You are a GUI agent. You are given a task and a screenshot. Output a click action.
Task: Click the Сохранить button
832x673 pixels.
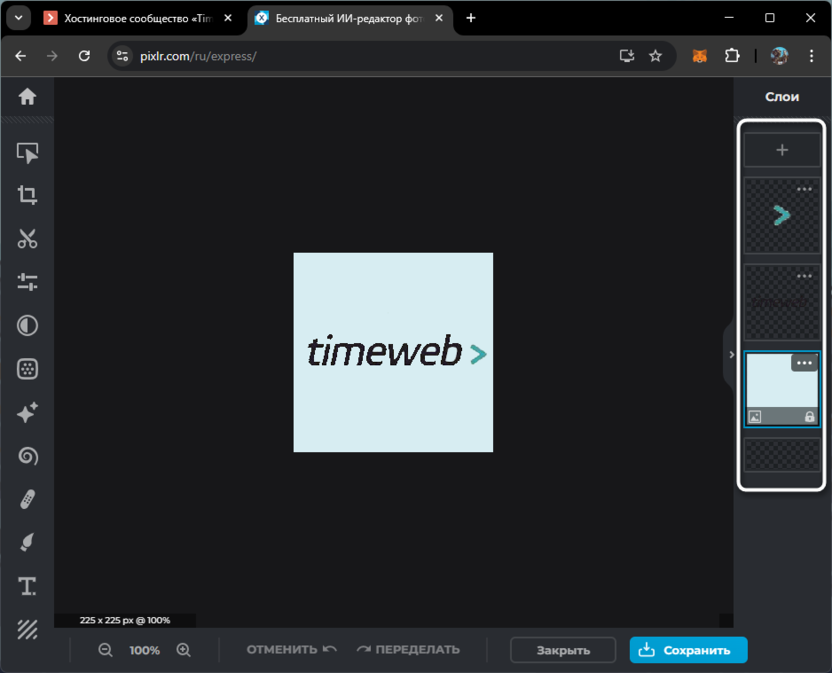coord(688,650)
